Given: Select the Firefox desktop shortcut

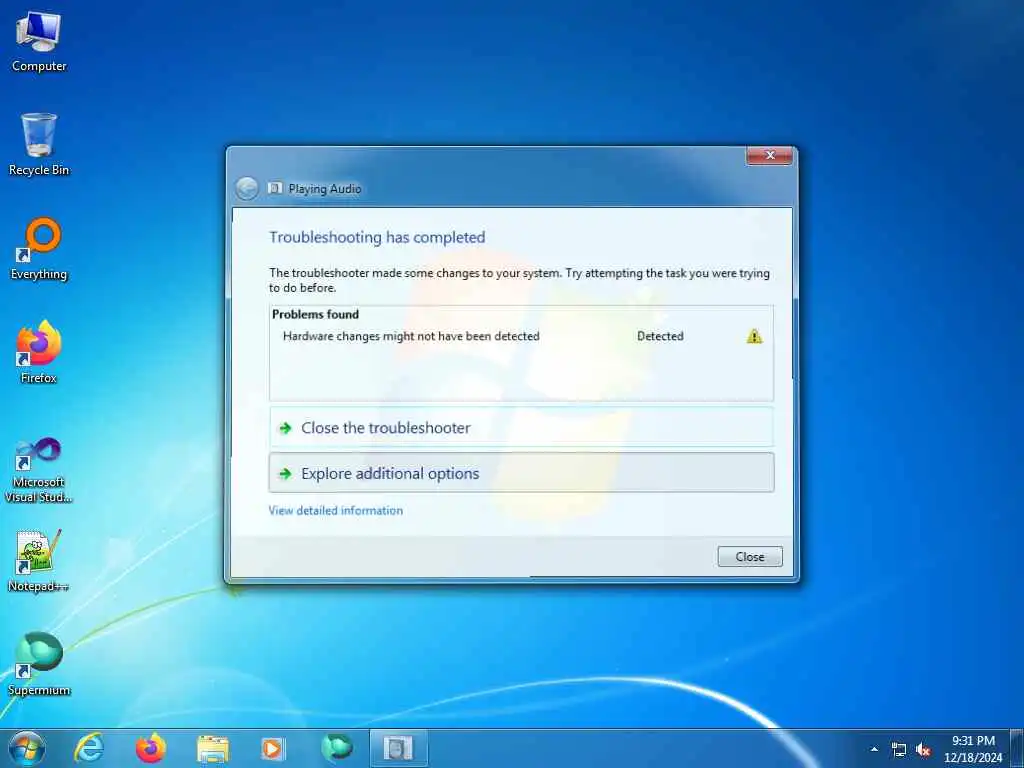Looking at the screenshot, I should click(x=39, y=352).
